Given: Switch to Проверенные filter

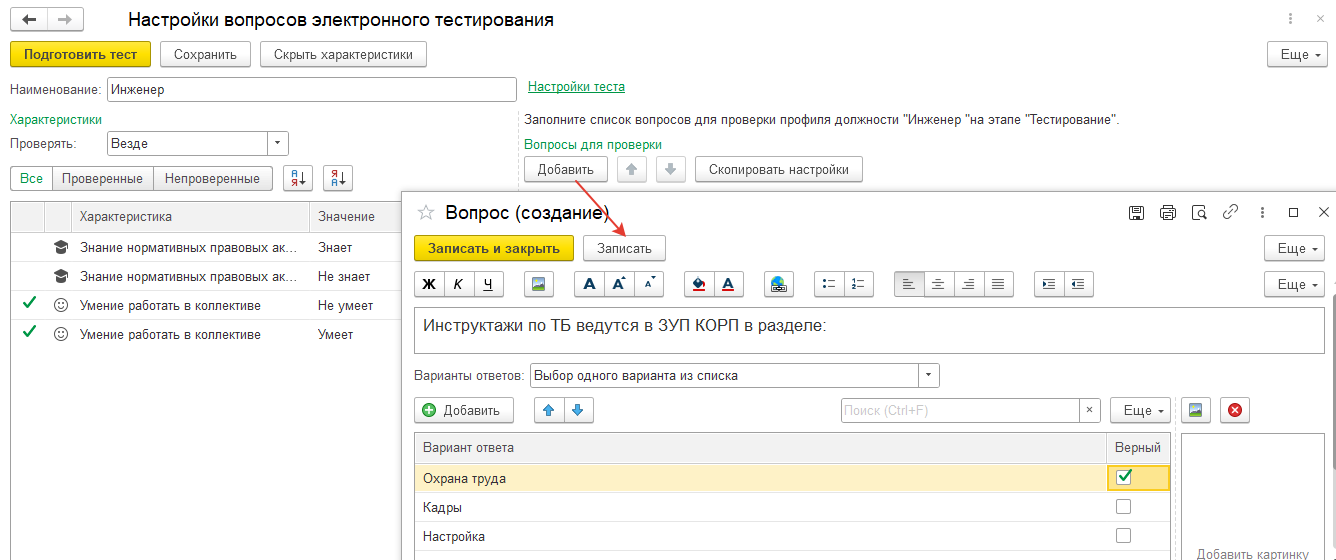Looking at the screenshot, I should 103,178.
